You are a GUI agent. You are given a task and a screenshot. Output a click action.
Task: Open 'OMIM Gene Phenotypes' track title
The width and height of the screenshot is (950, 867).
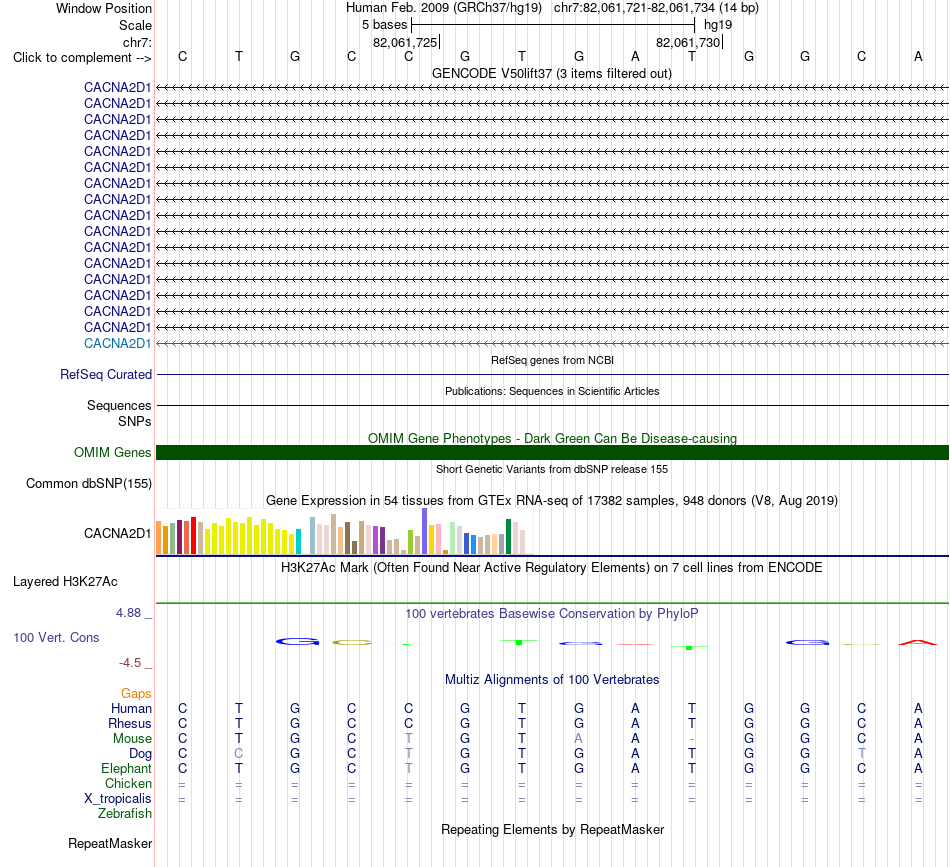(x=552, y=438)
